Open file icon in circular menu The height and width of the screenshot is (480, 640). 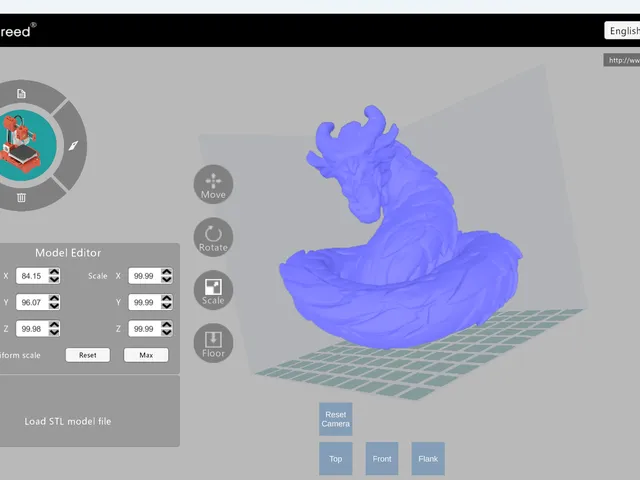pos(21,94)
